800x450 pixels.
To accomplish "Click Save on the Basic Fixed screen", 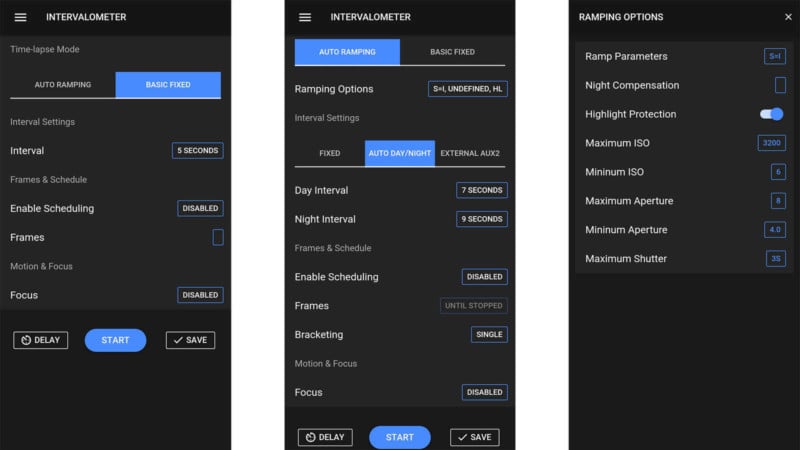I will point(190,340).
